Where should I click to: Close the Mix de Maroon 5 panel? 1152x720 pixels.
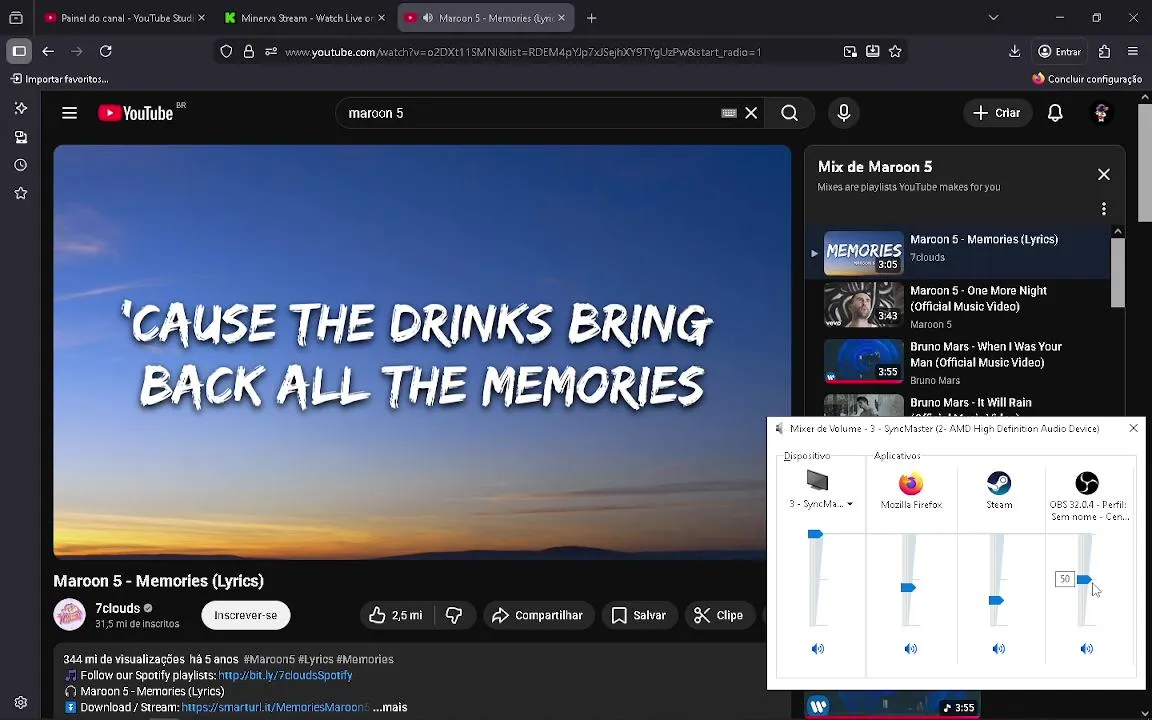1104,174
